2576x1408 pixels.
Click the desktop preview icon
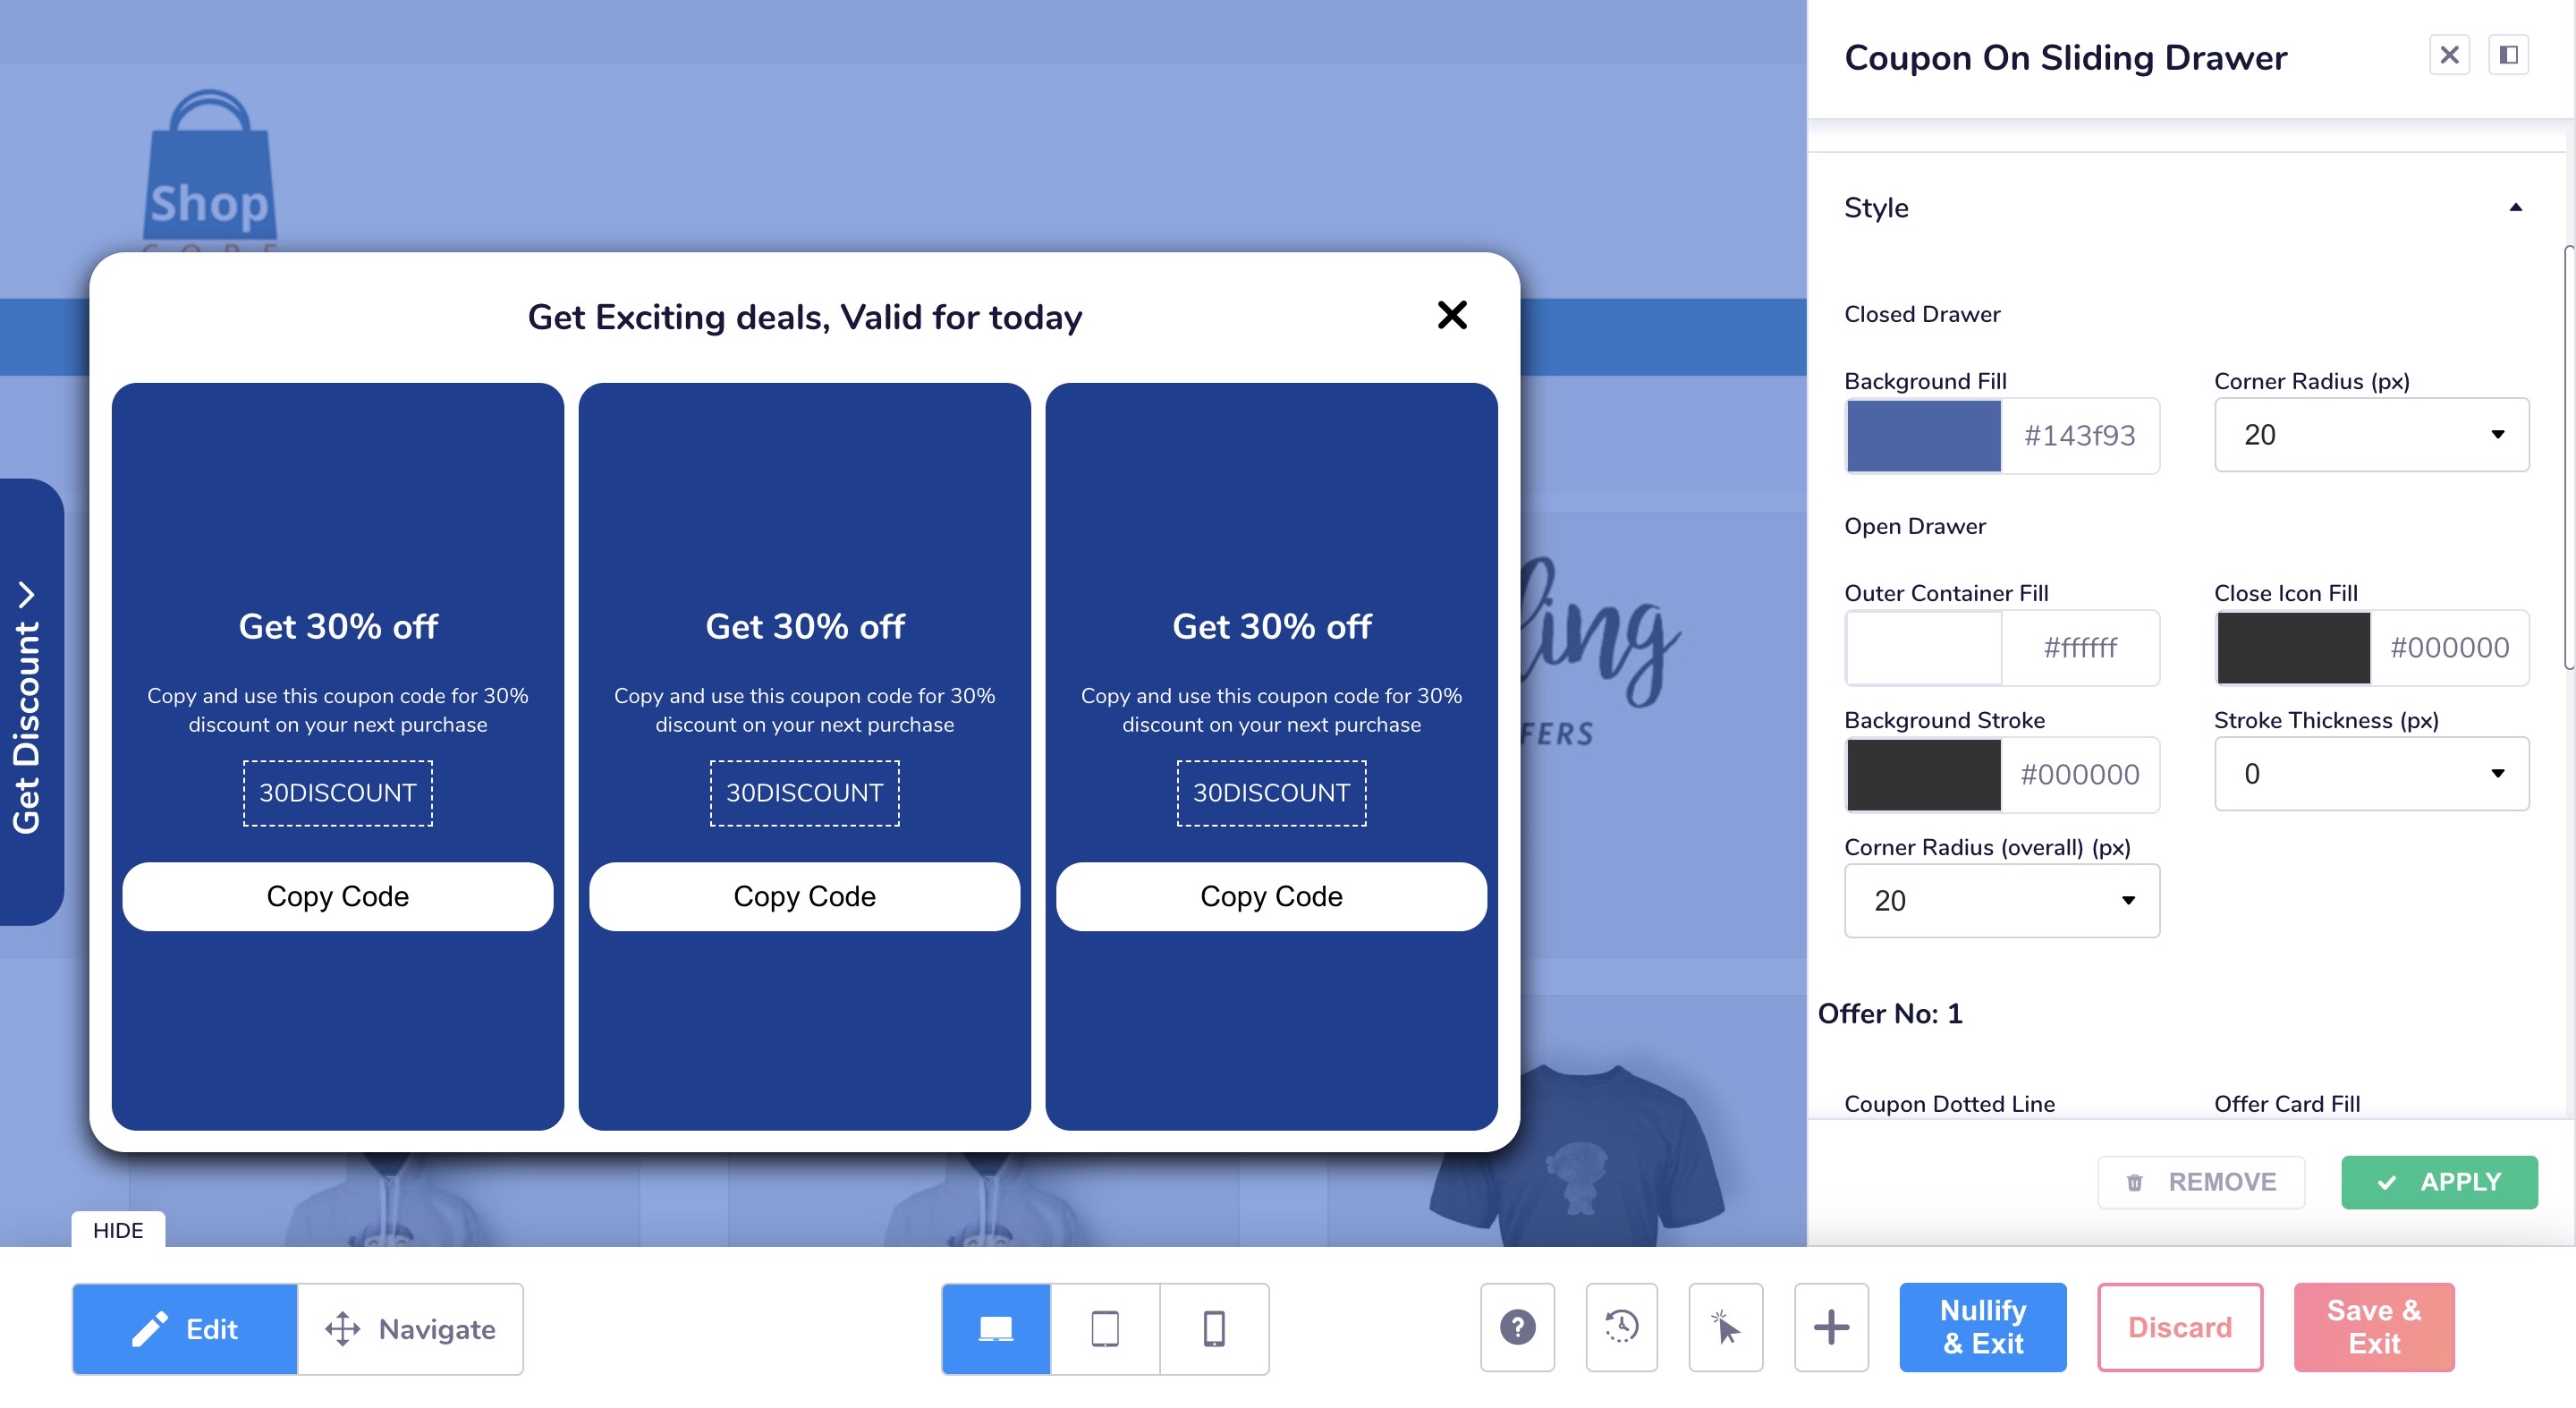click(996, 1328)
